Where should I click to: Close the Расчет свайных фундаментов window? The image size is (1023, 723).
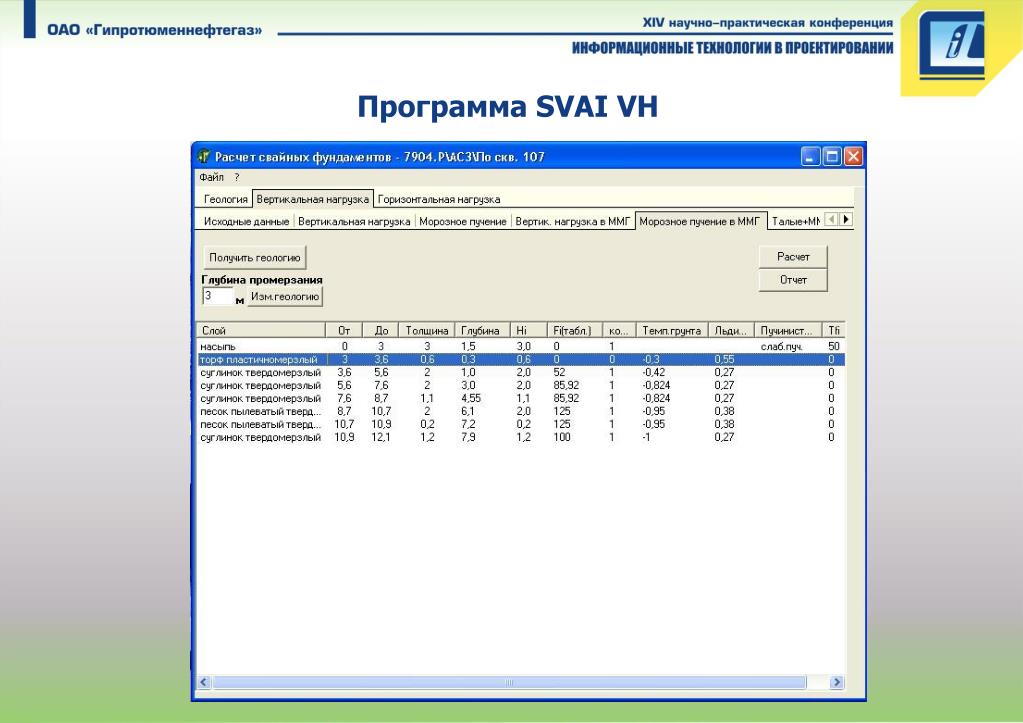pos(853,157)
